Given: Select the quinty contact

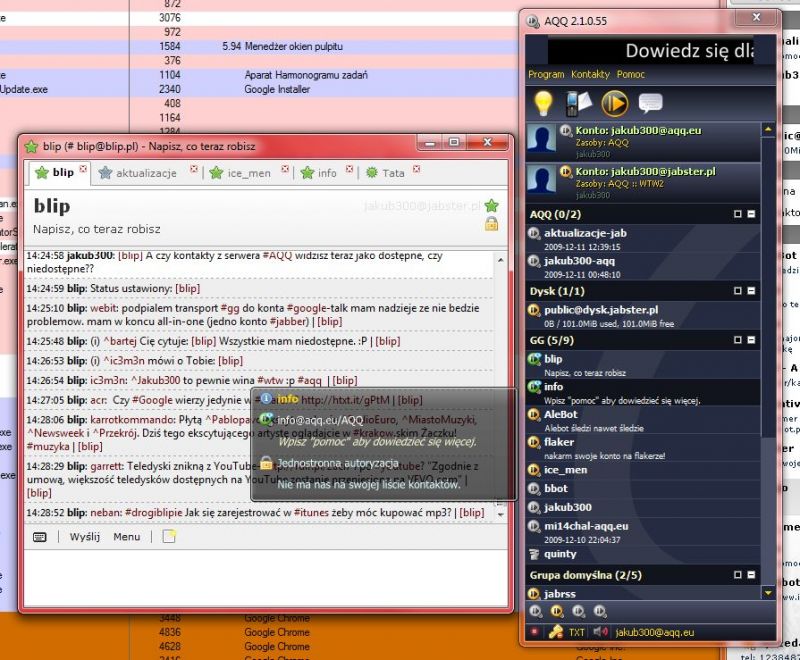Looking at the screenshot, I should coord(643,554).
